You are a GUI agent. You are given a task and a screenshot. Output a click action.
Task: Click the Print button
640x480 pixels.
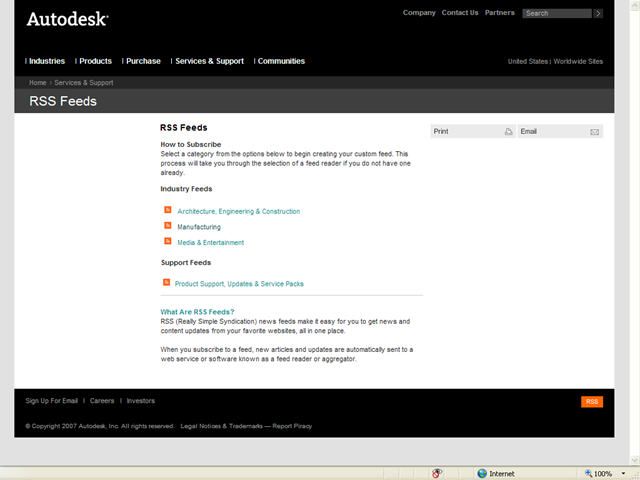[x=473, y=131]
